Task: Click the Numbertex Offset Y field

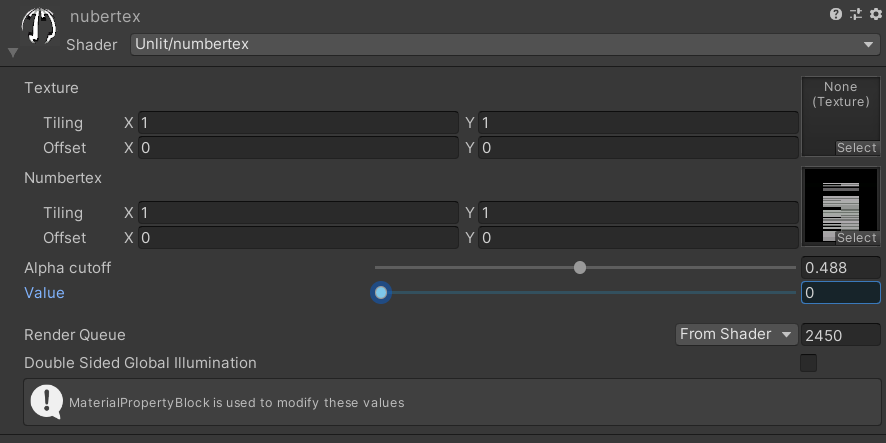Action: pos(638,238)
